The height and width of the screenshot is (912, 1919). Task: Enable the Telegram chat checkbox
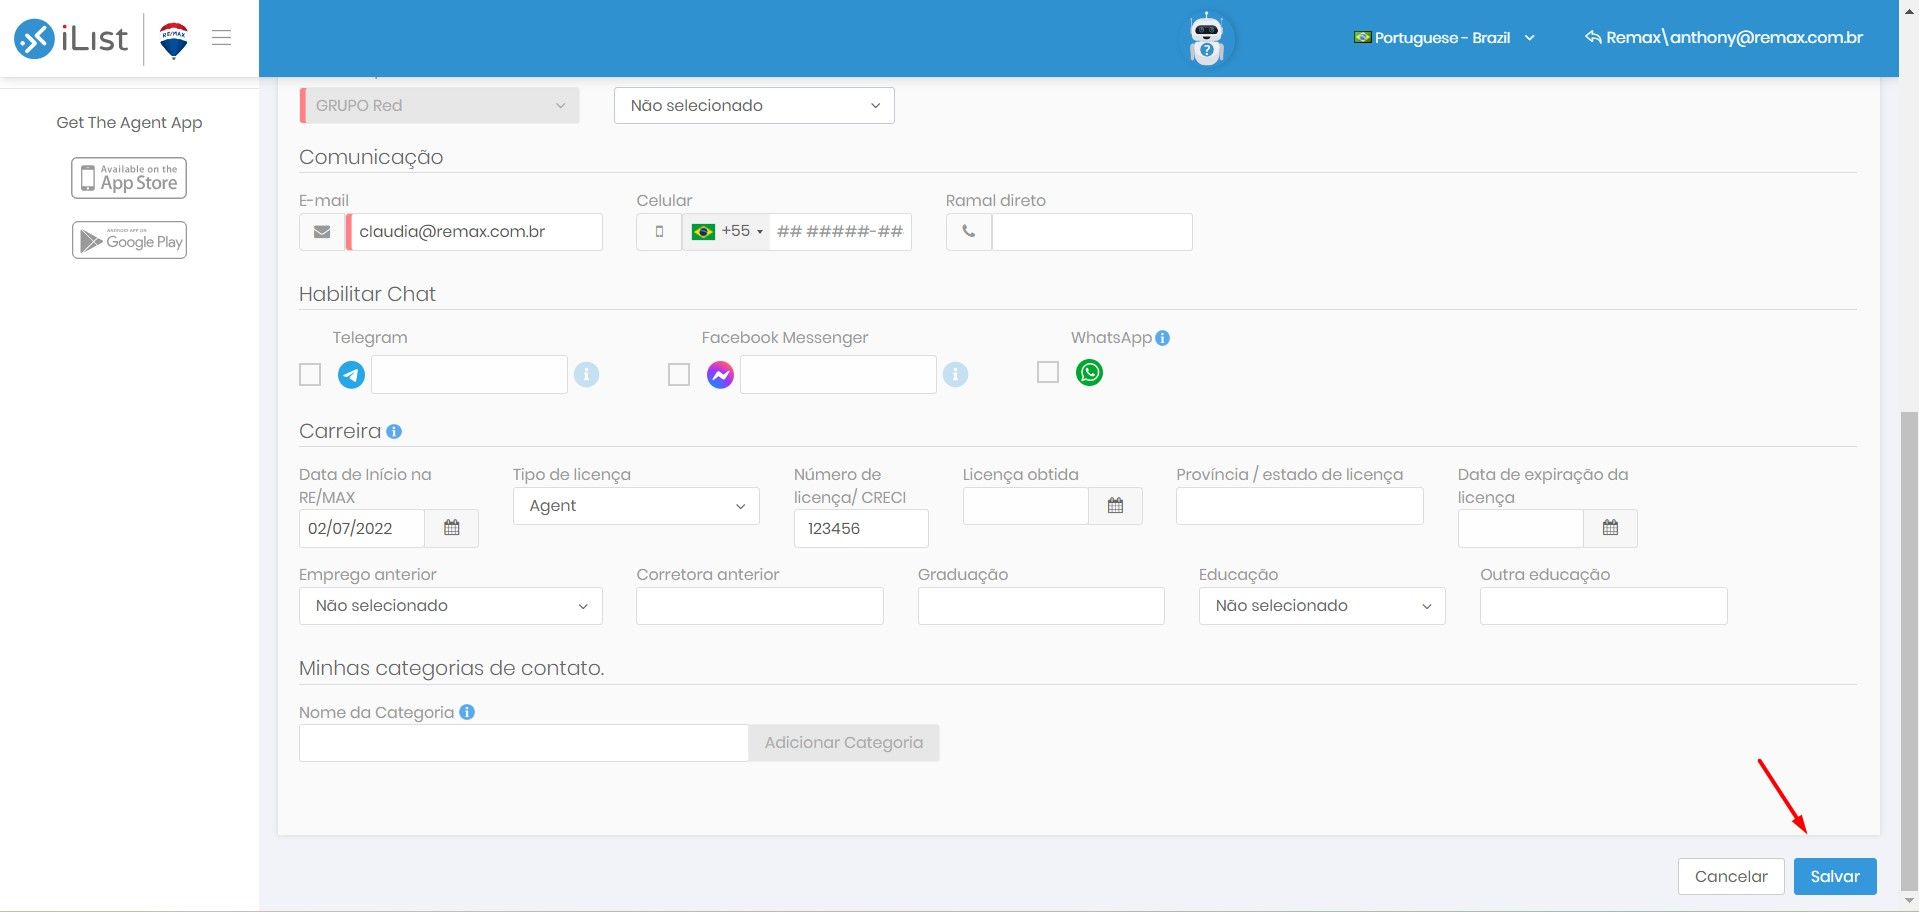pyautogui.click(x=310, y=375)
